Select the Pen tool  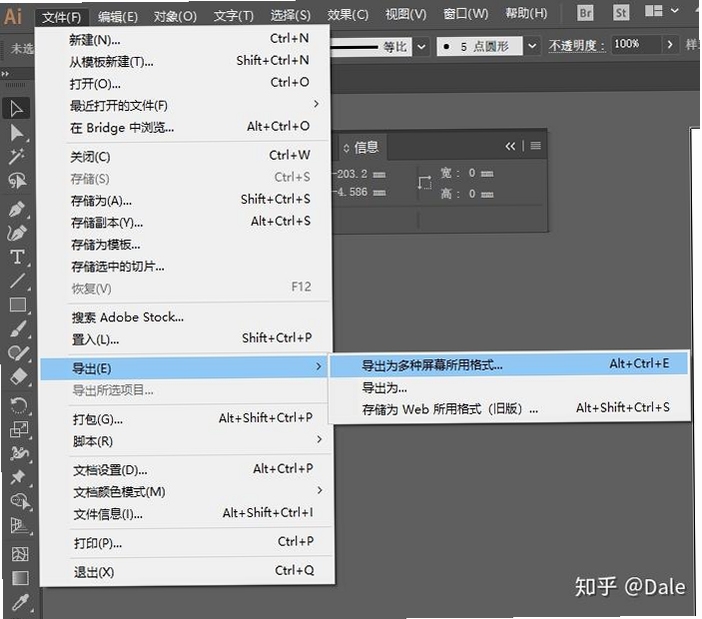tap(17, 209)
